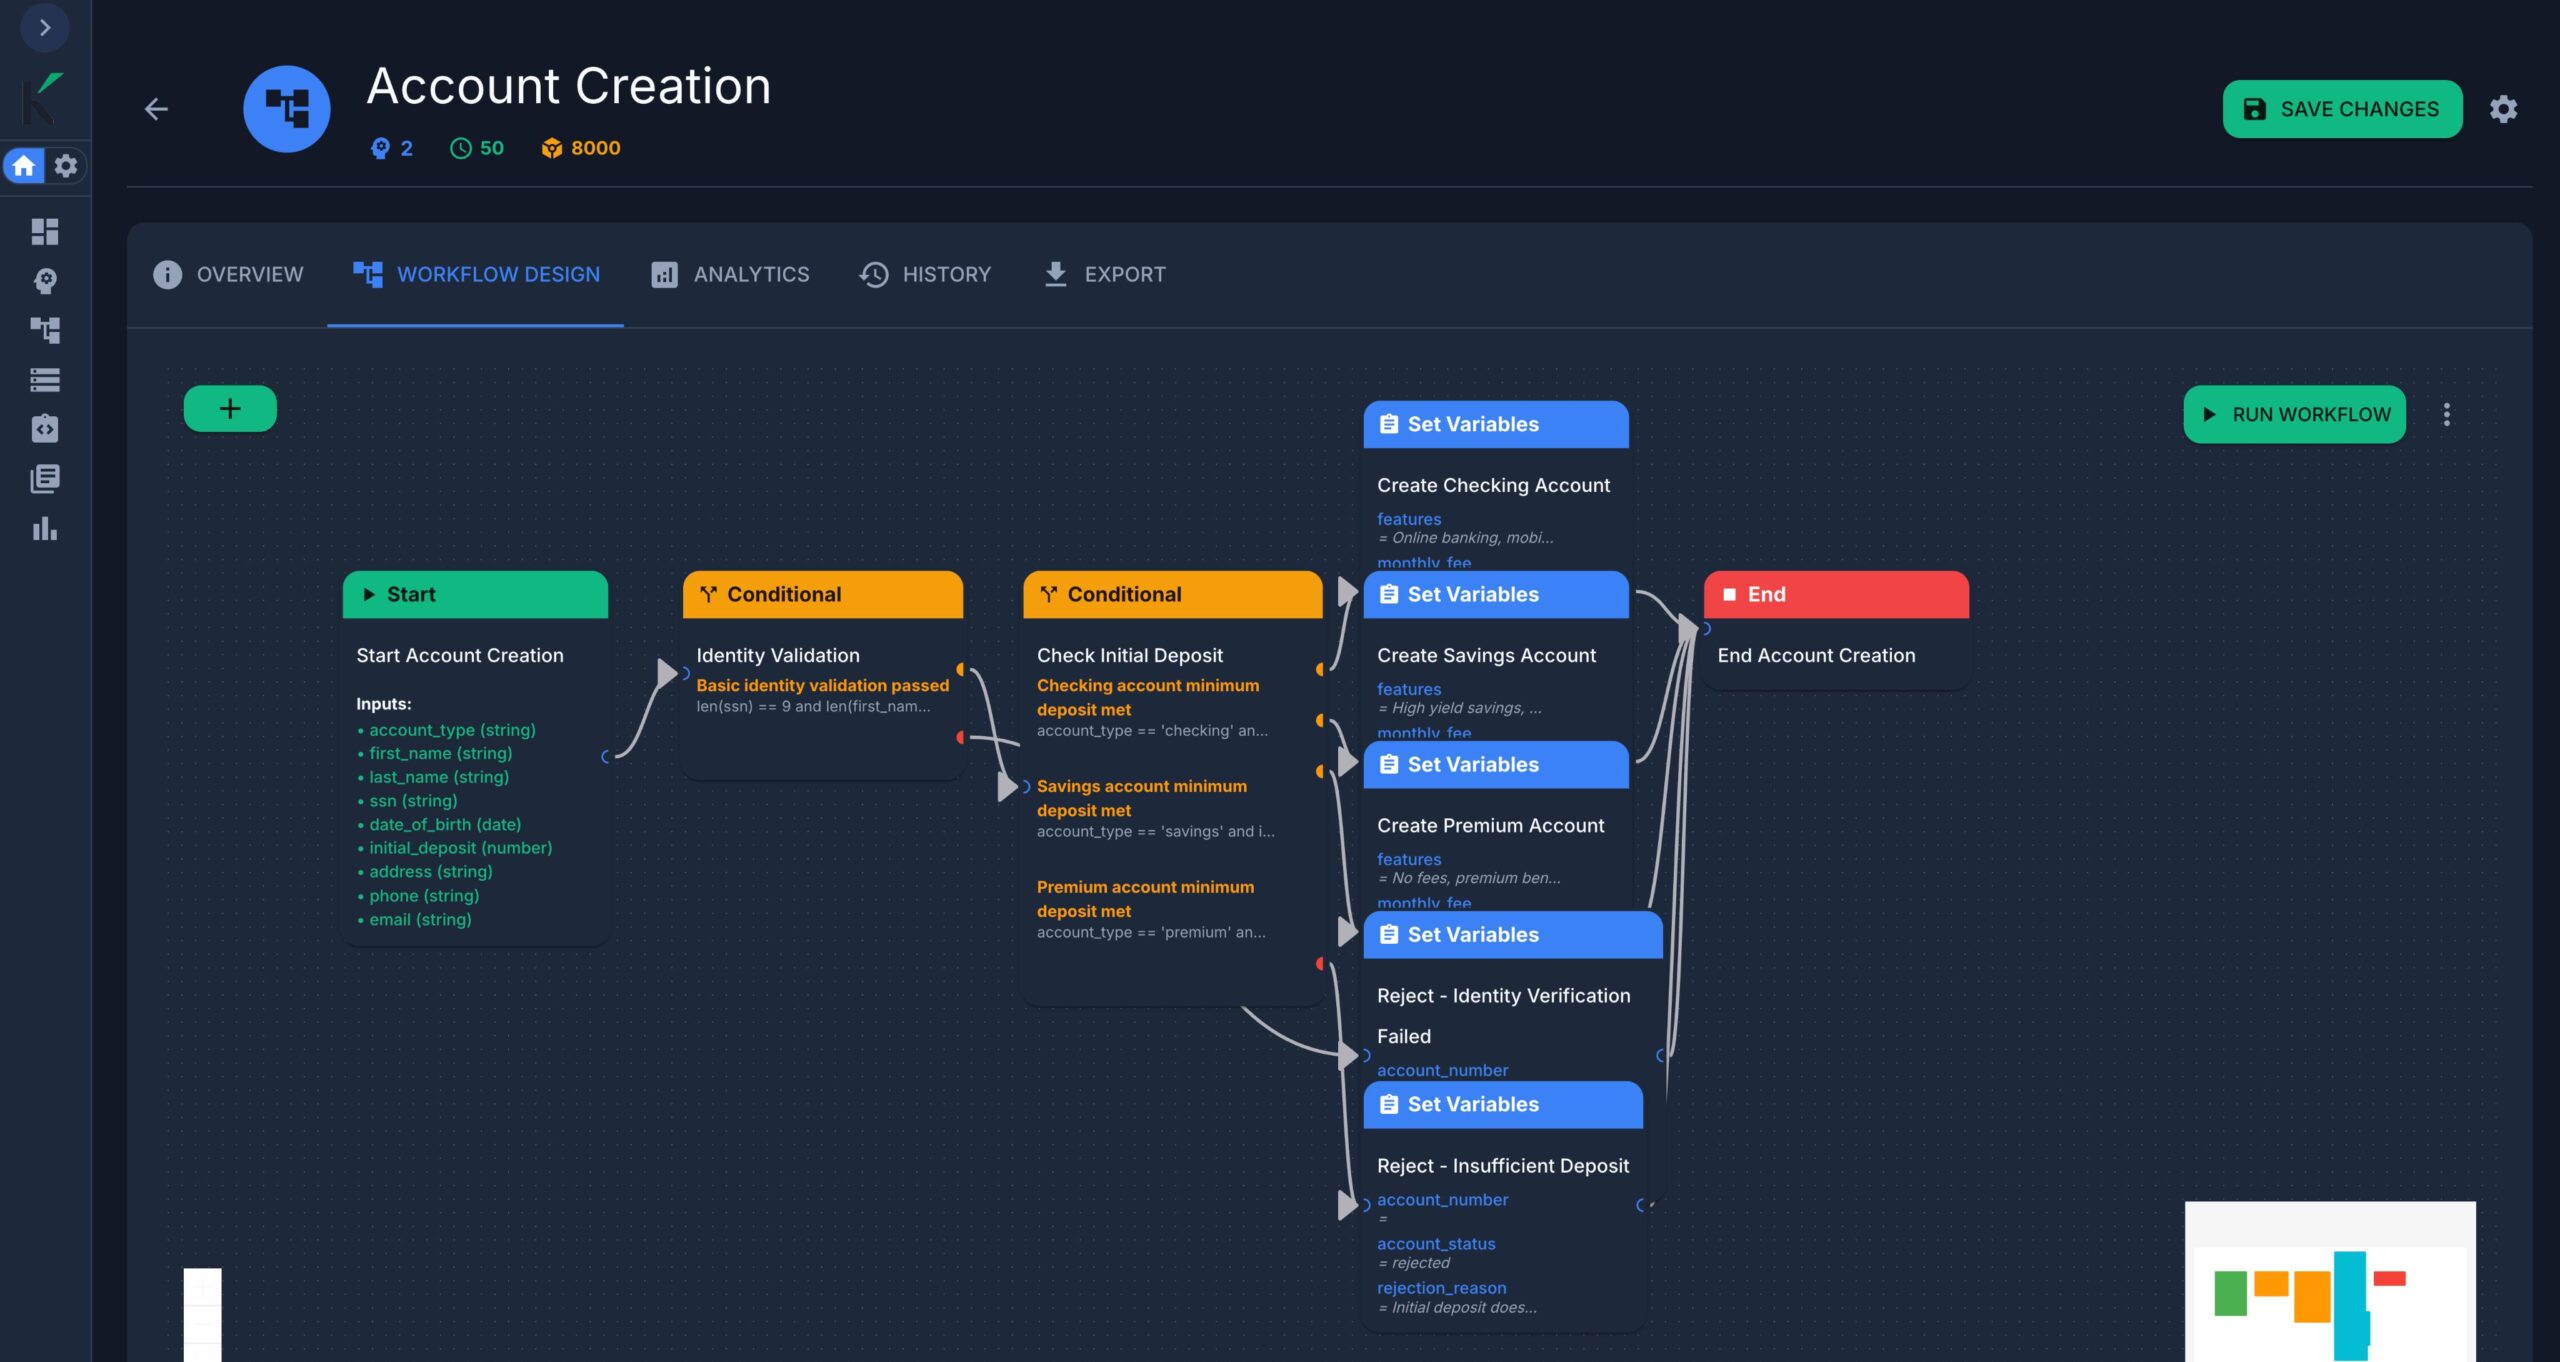The width and height of the screenshot is (2560, 1362).
Task: Click Create Savings Account node title
Action: (x=1486, y=655)
